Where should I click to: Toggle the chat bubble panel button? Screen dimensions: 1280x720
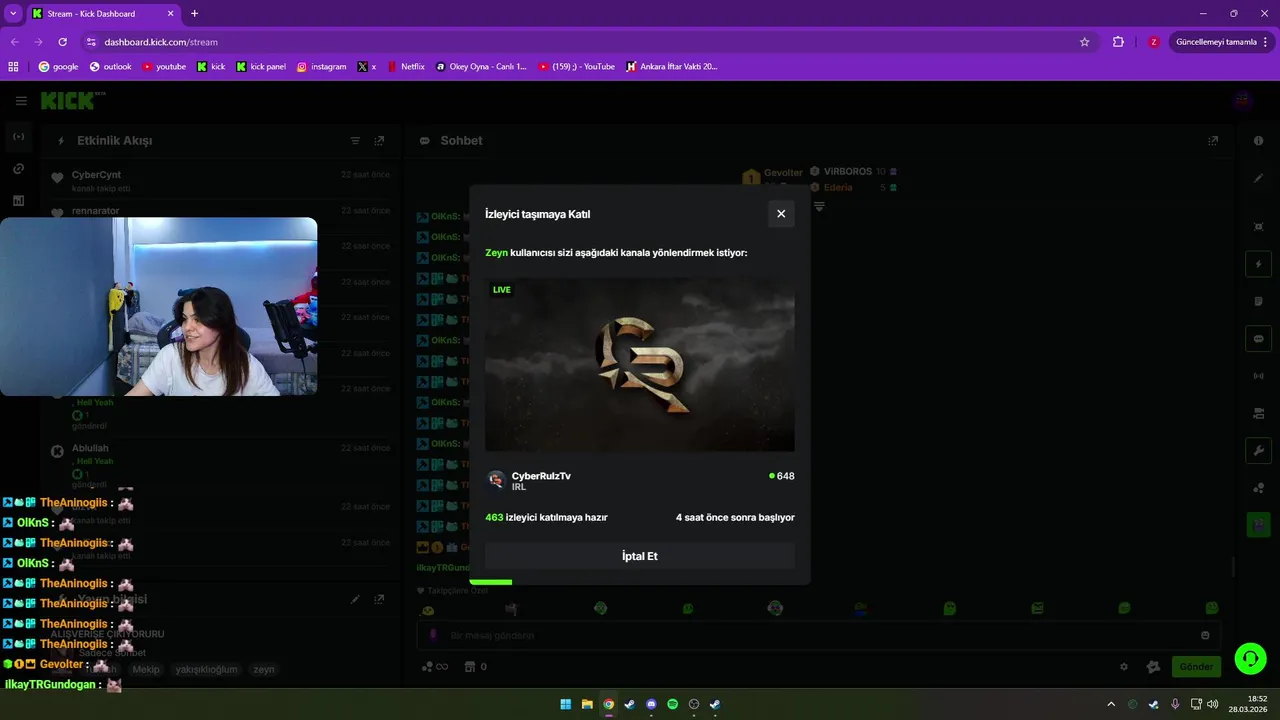tap(1258, 338)
